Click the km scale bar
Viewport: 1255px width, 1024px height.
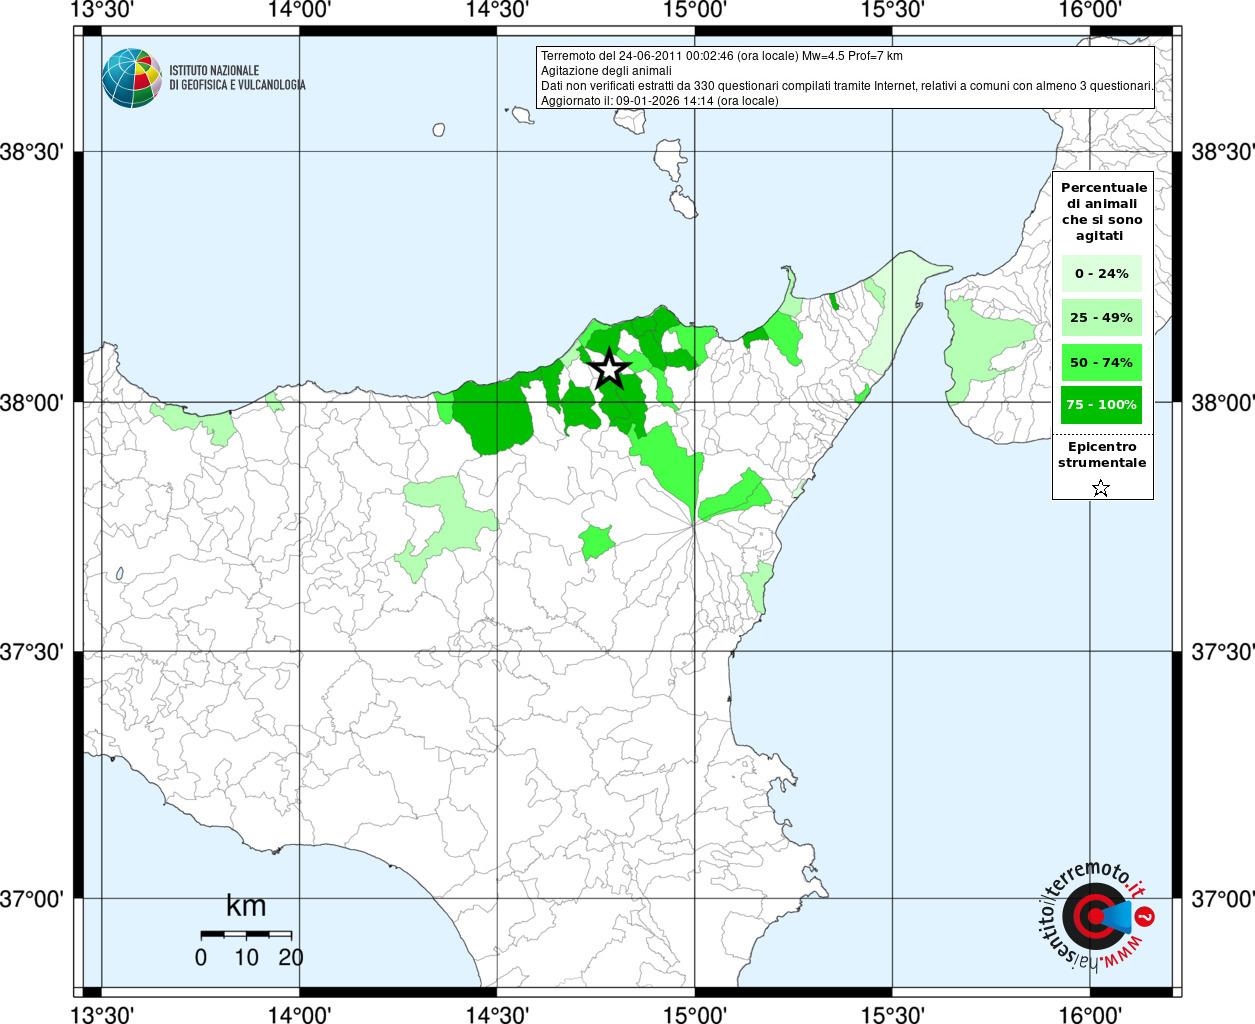[246, 934]
